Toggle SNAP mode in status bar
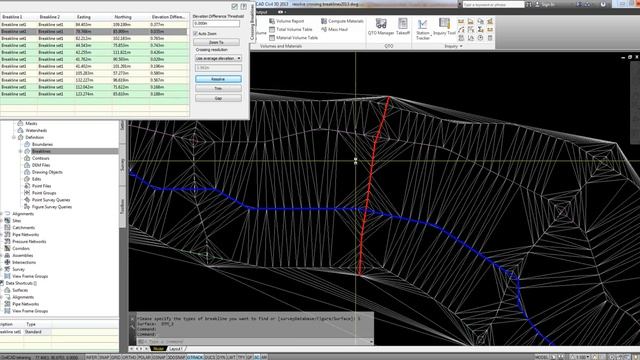This screenshot has height=360, width=640. click(104, 357)
